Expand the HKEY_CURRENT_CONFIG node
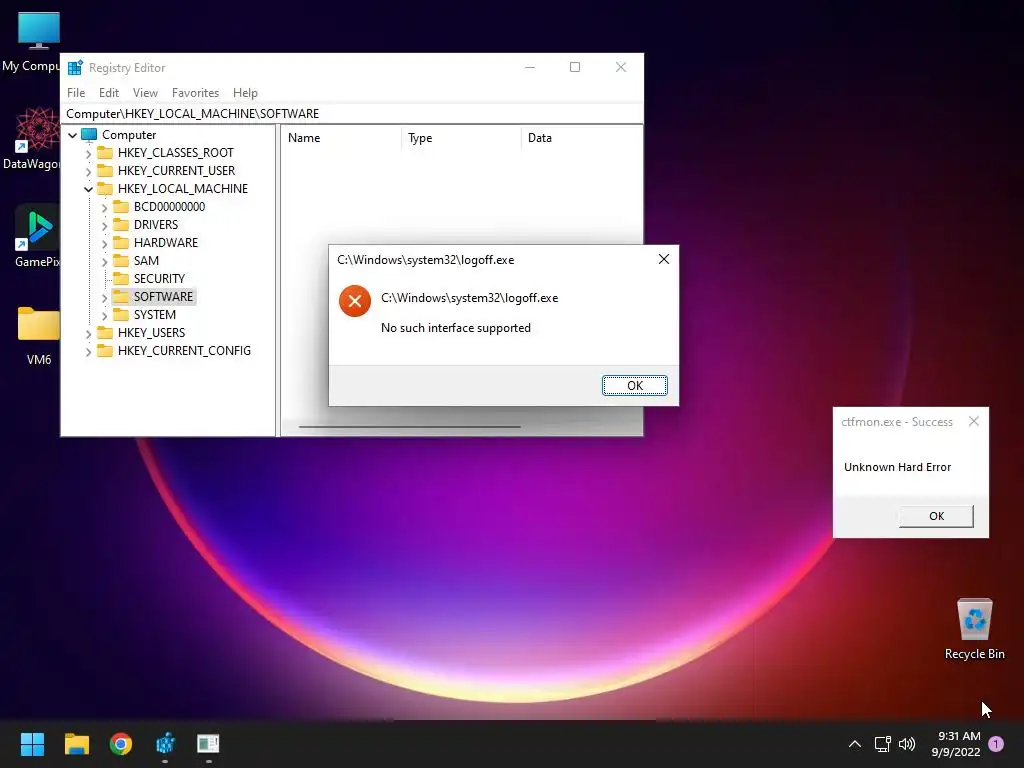1024x768 pixels. pos(88,351)
